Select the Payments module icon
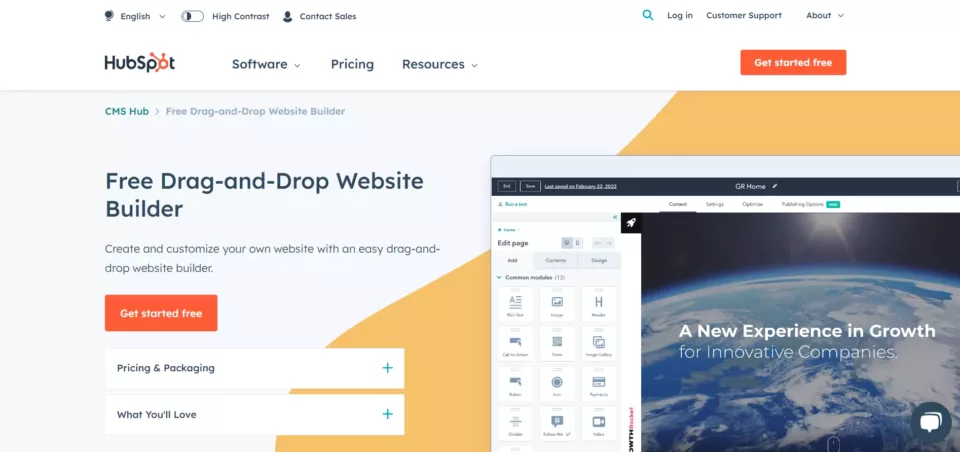Screen dimensions: 960x452 coord(598,383)
